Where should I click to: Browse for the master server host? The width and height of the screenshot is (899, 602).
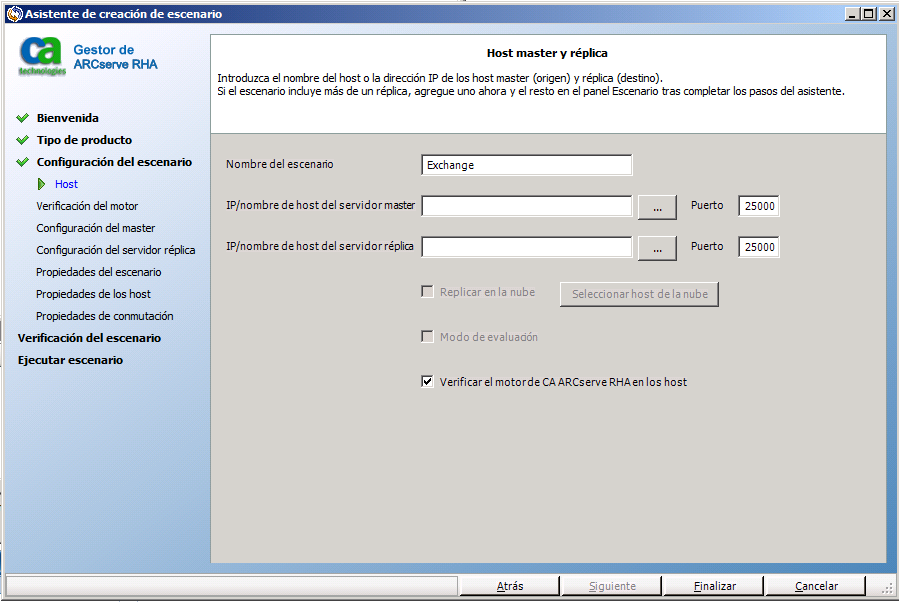(657, 208)
